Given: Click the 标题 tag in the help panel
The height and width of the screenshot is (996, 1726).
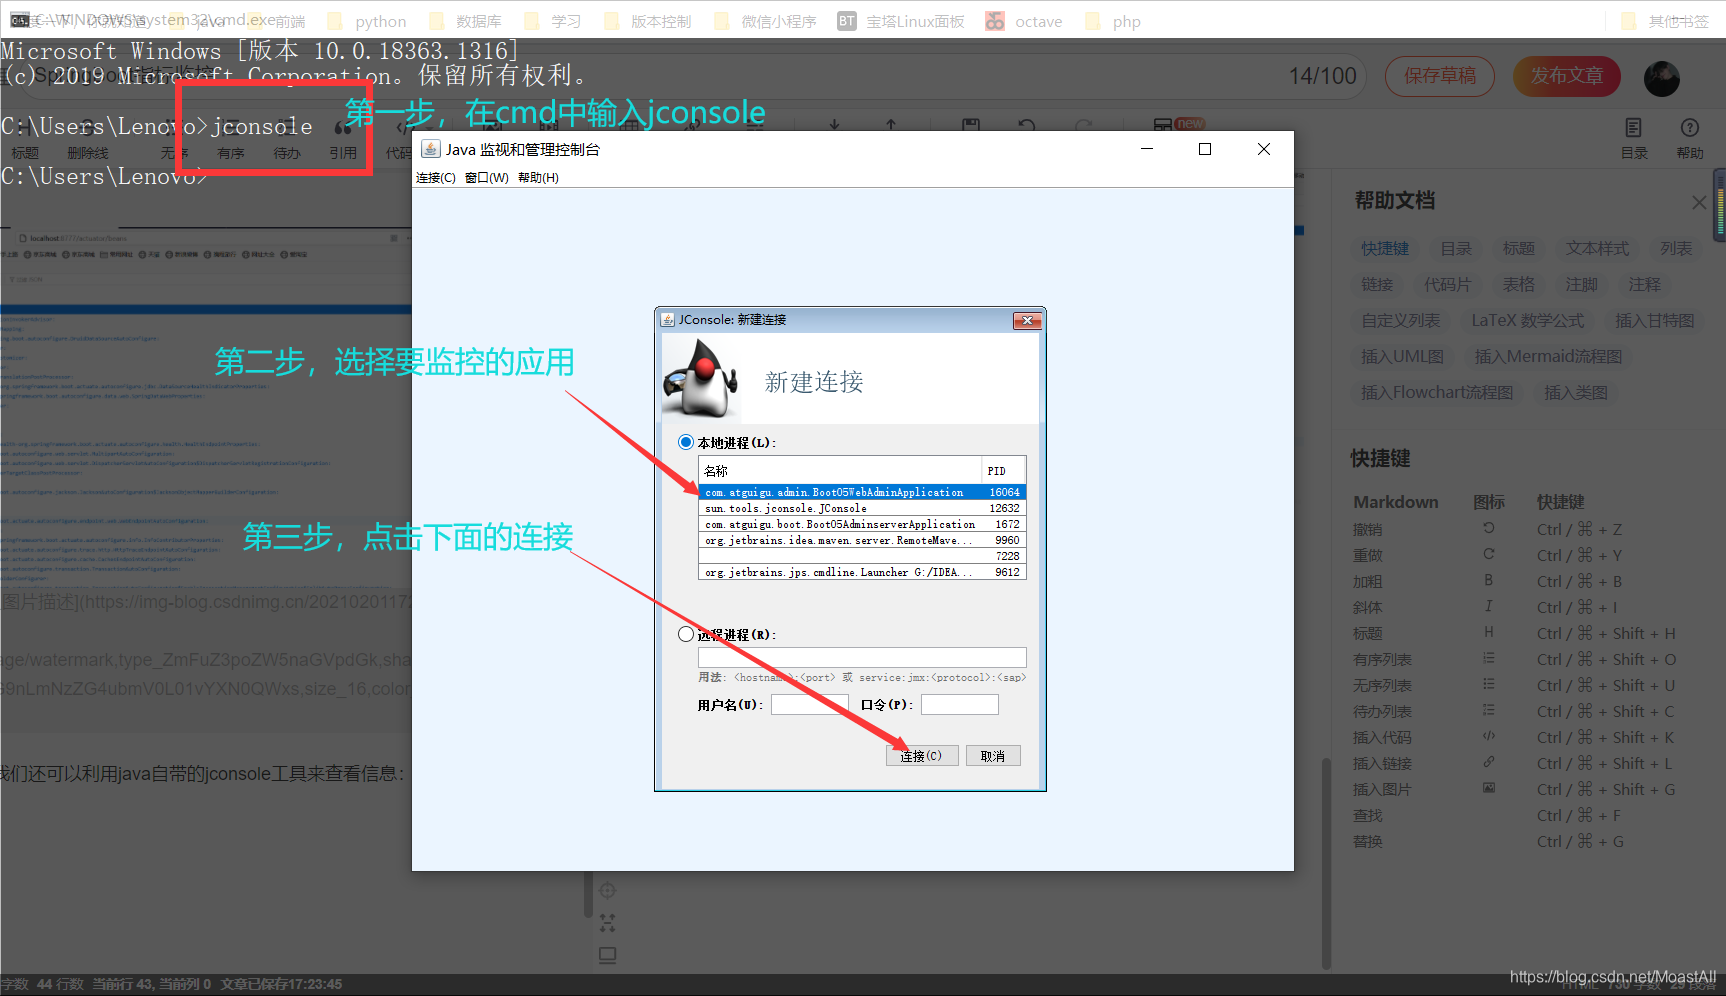Looking at the screenshot, I should [1518, 249].
